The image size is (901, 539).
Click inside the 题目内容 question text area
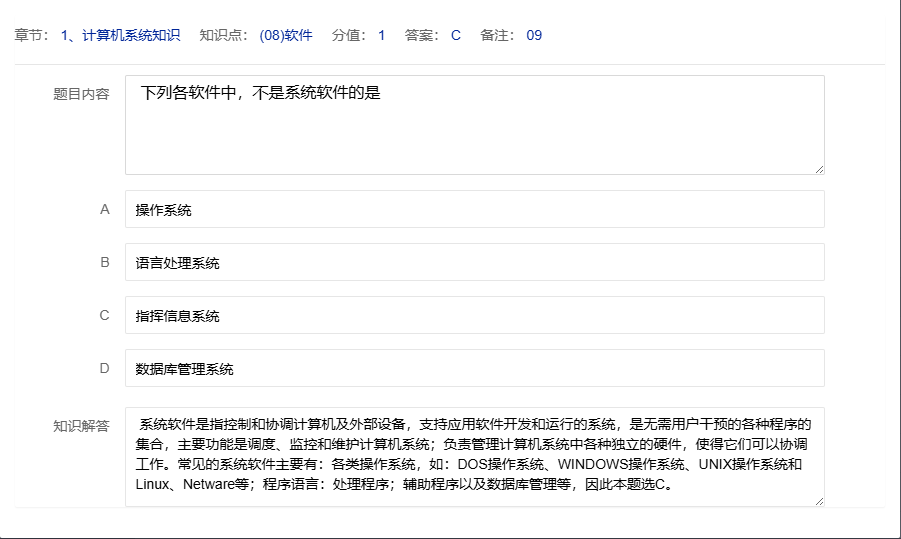pos(474,125)
